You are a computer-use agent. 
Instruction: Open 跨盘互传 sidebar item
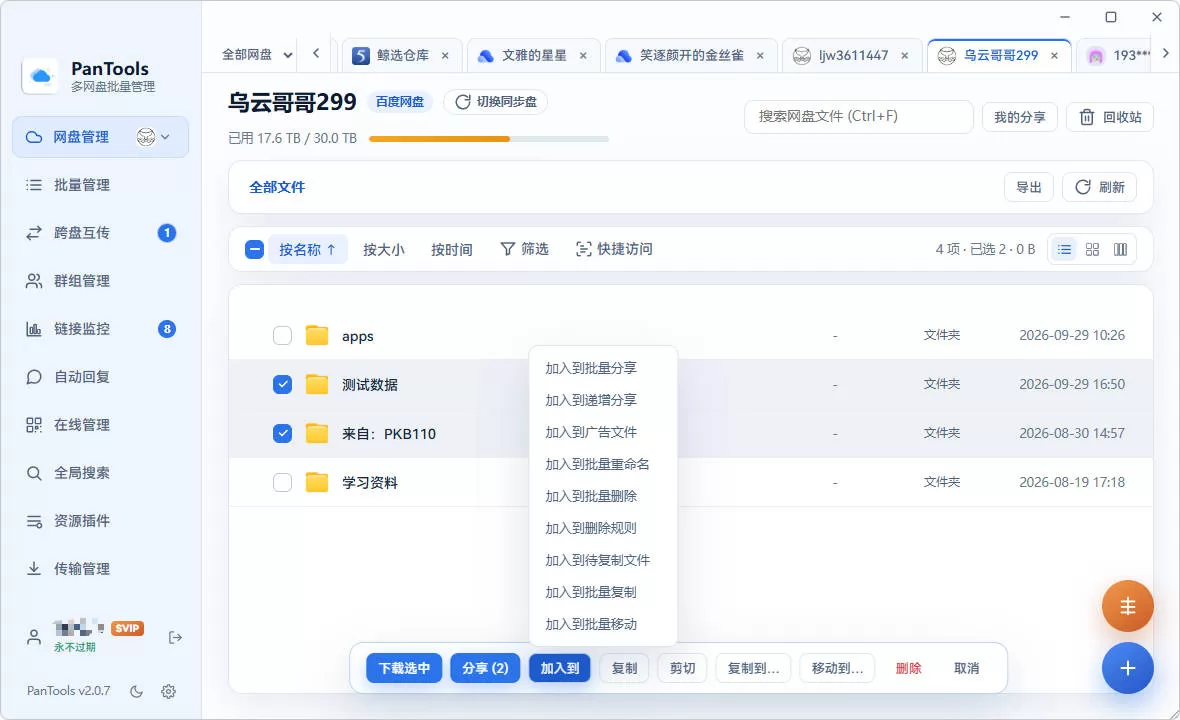click(101, 233)
